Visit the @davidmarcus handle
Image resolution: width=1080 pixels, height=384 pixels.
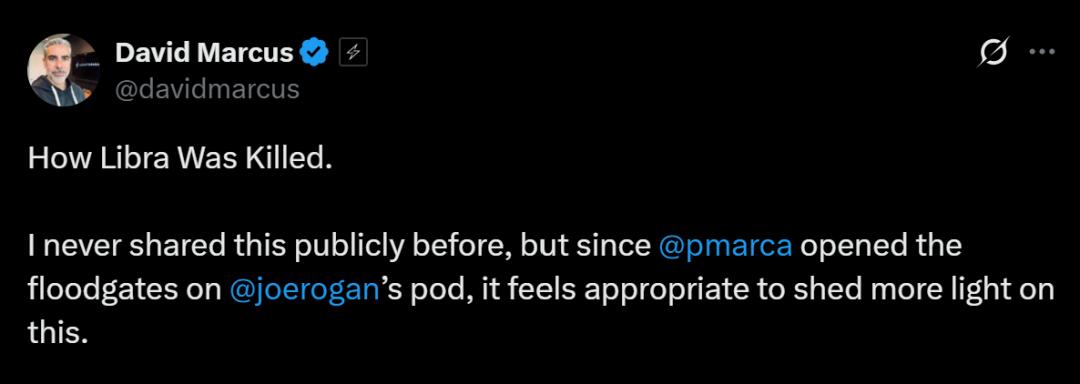207,89
